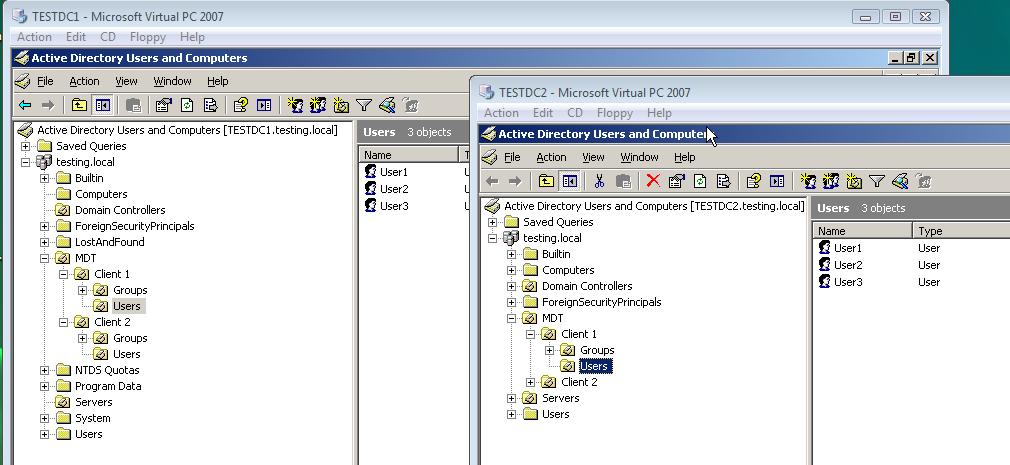Sort by Type column header in TESTDC2
The width and height of the screenshot is (1010, 465).
click(961, 231)
